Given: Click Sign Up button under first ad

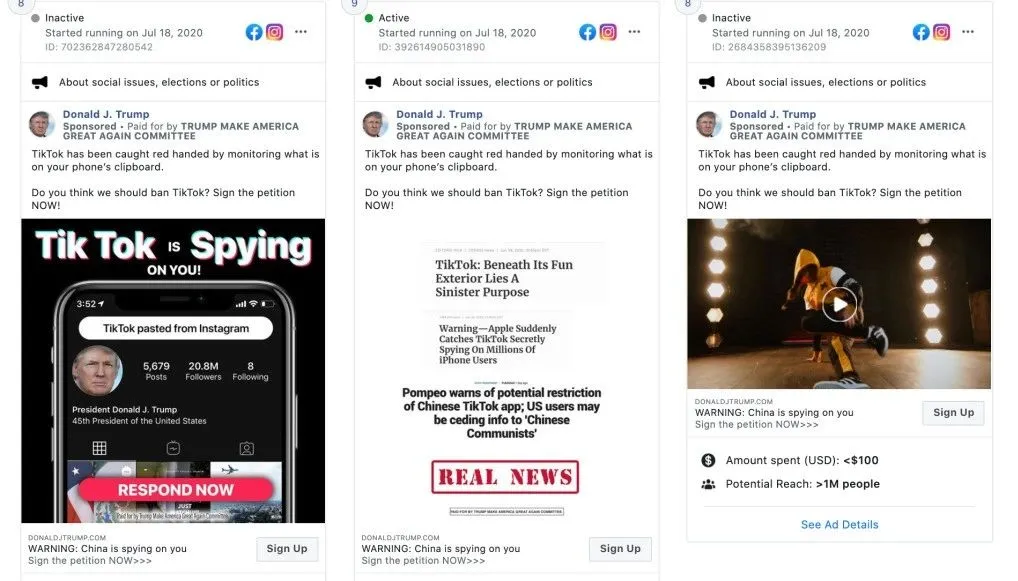Looking at the screenshot, I should point(287,549).
